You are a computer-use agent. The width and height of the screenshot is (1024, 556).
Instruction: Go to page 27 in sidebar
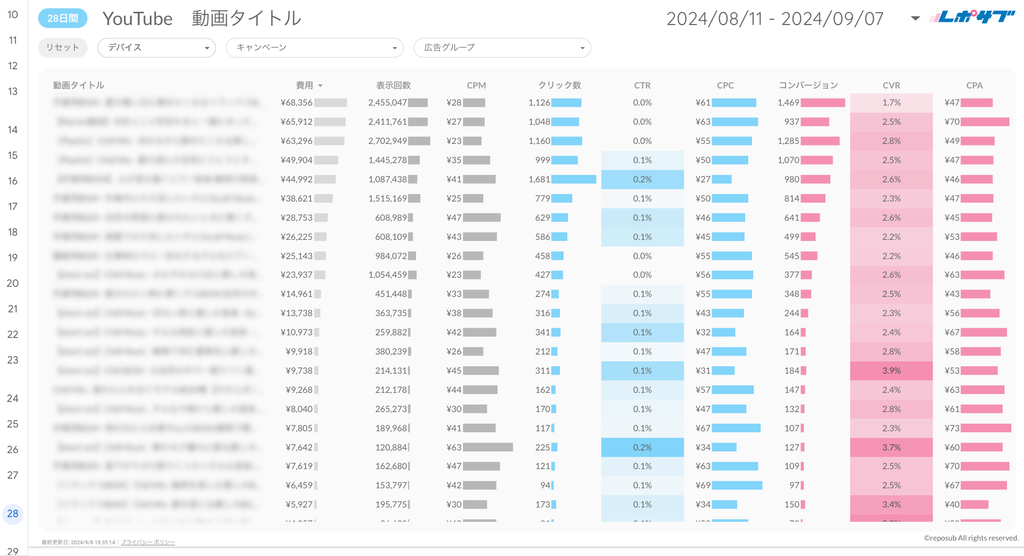point(13,475)
